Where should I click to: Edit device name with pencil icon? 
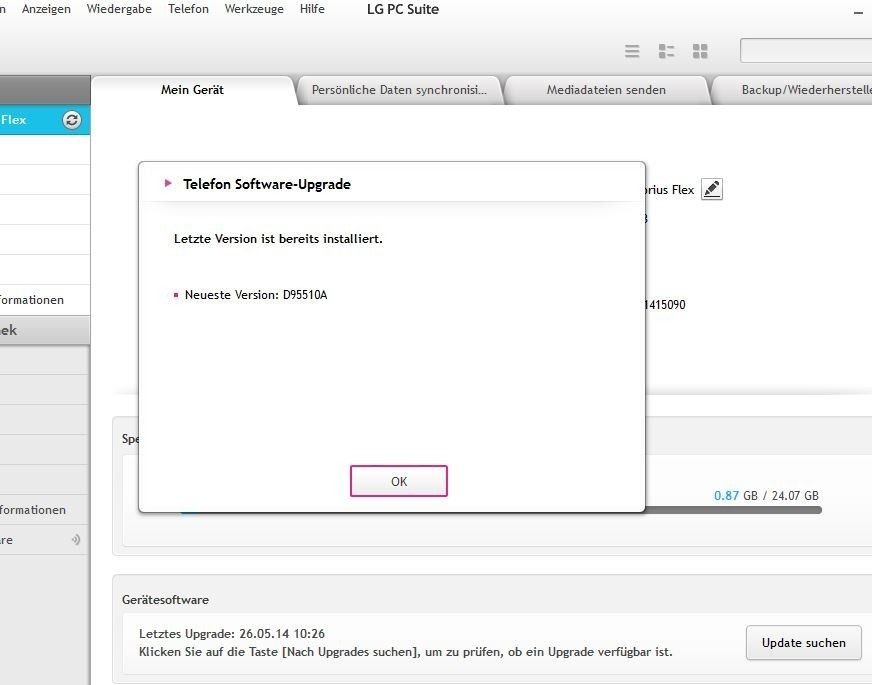coord(712,189)
